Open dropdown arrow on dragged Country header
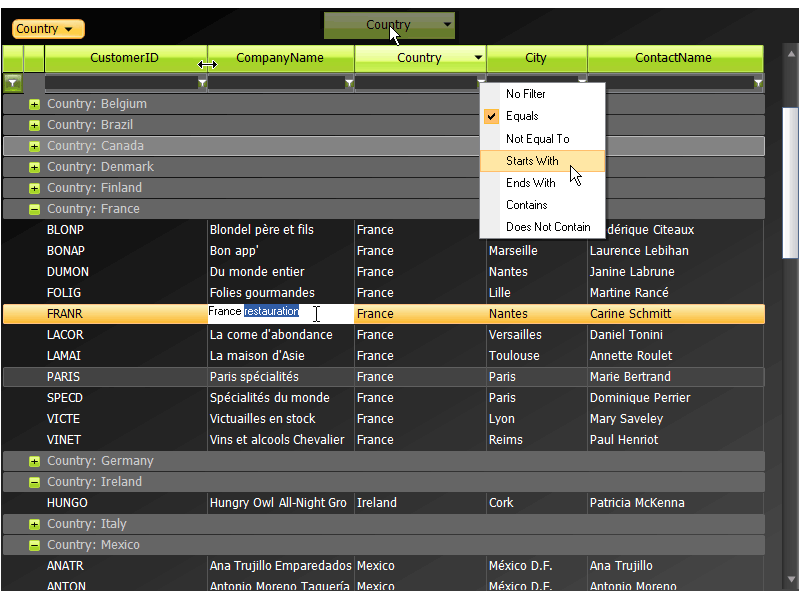 tap(447, 24)
